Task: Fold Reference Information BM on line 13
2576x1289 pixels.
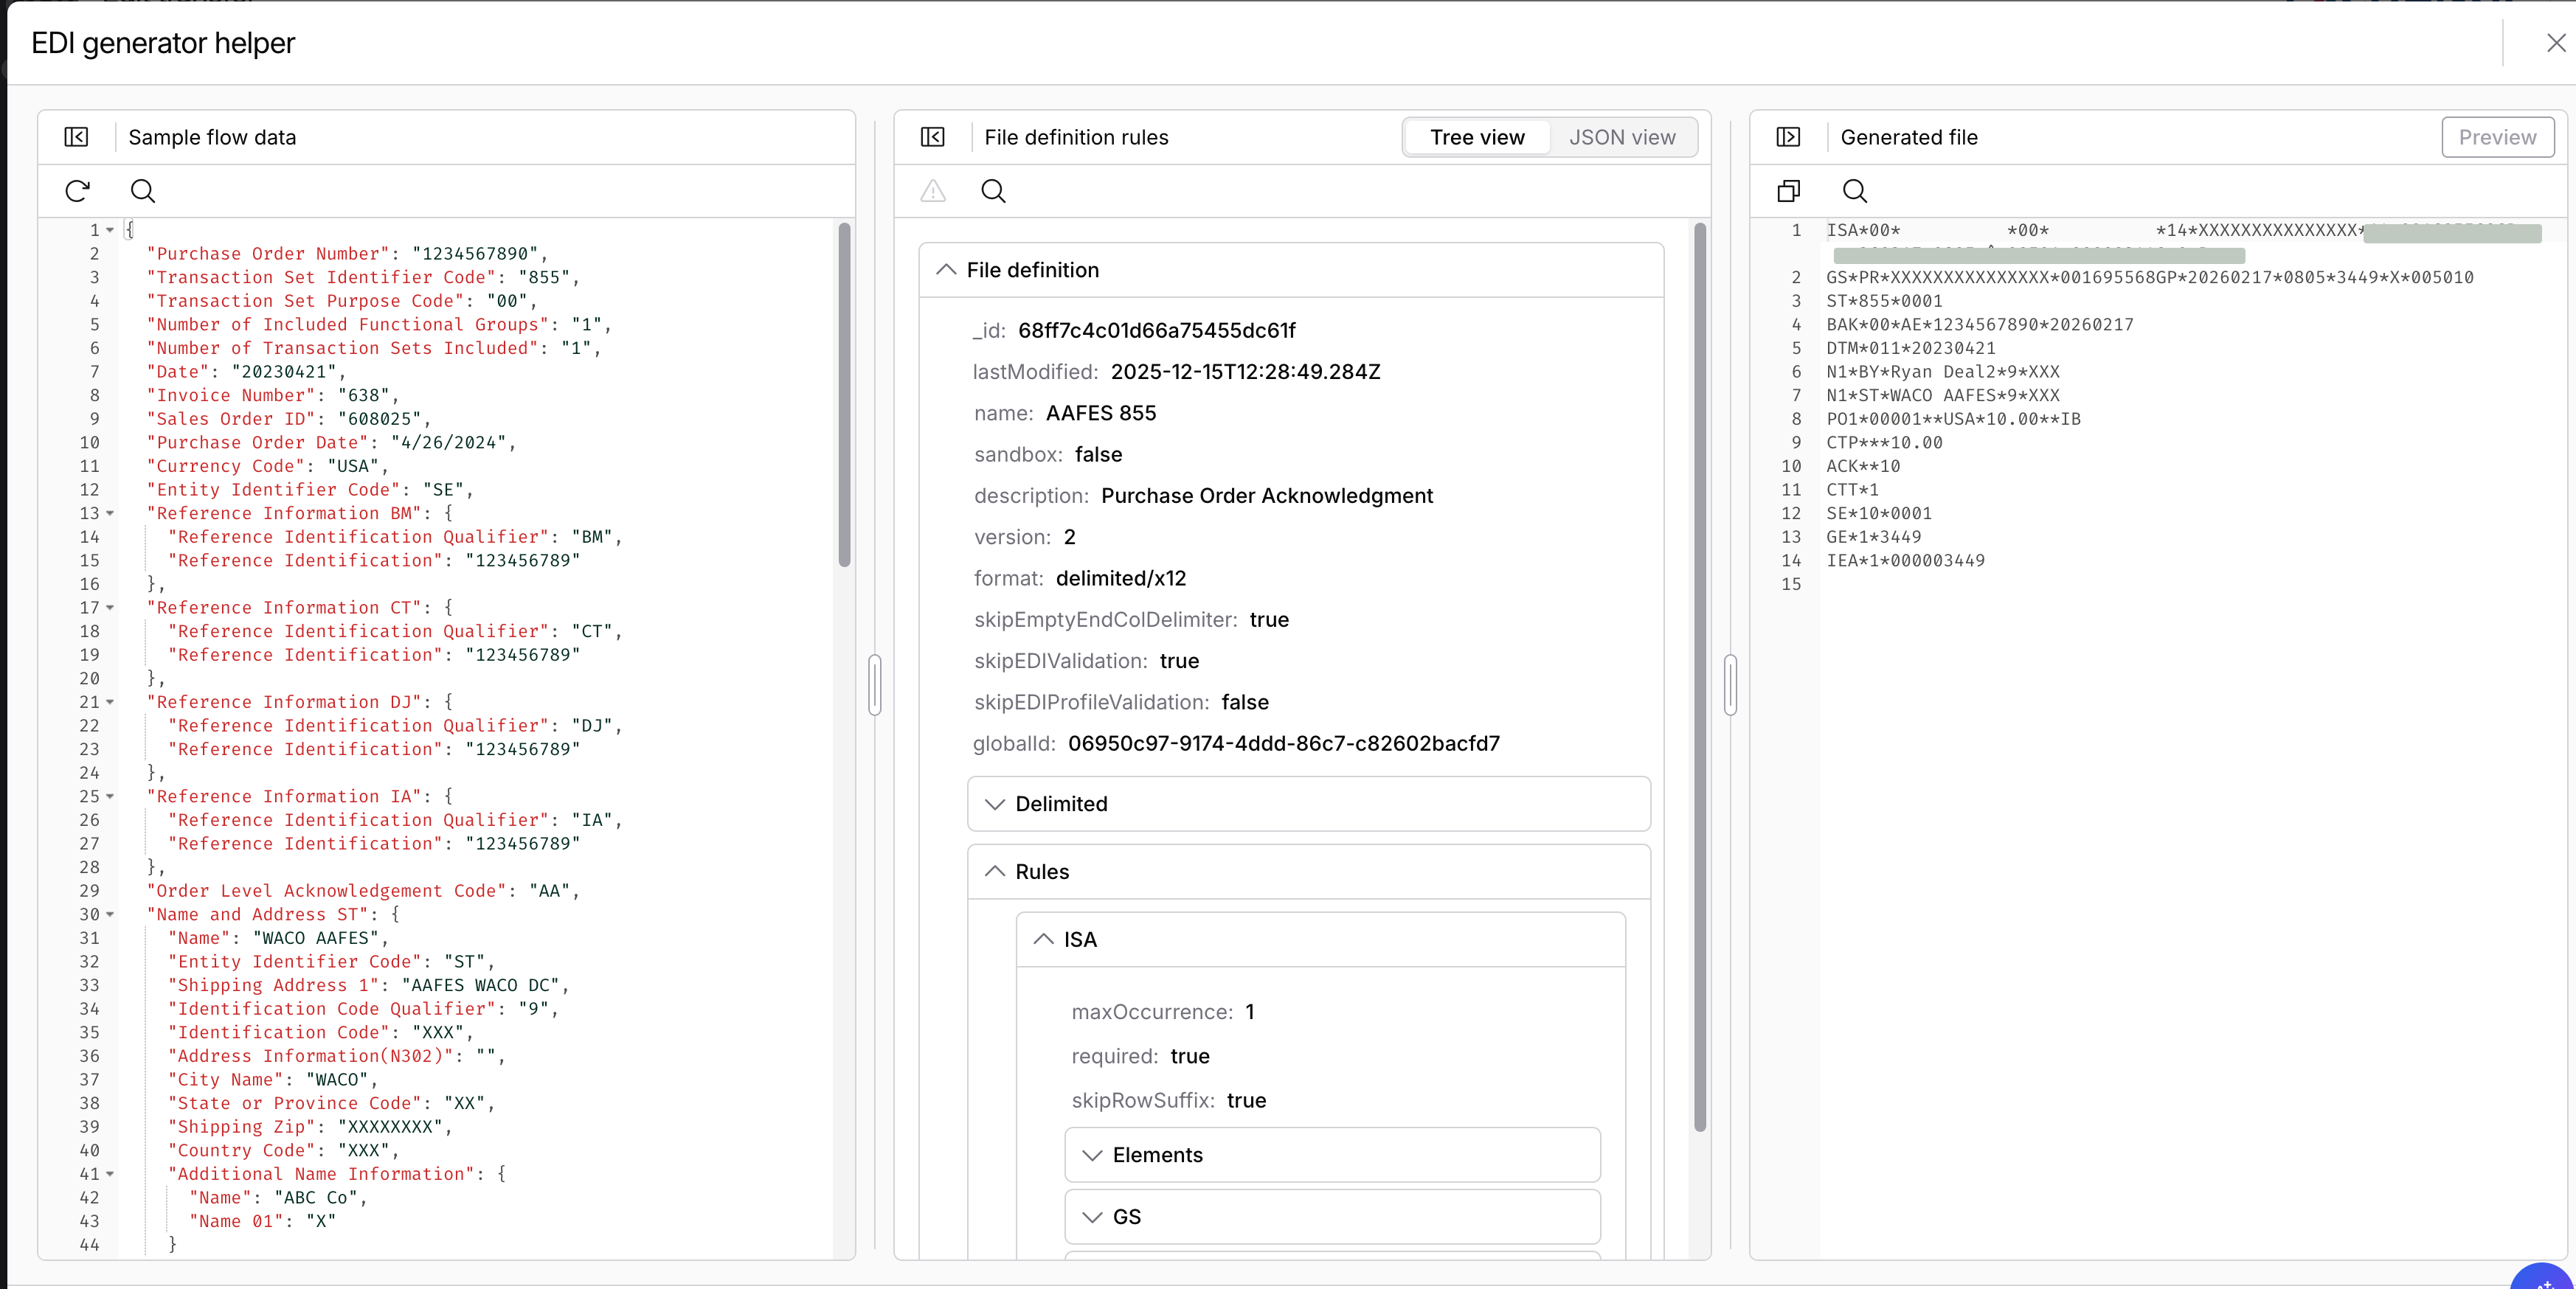Action: [110, 513]
